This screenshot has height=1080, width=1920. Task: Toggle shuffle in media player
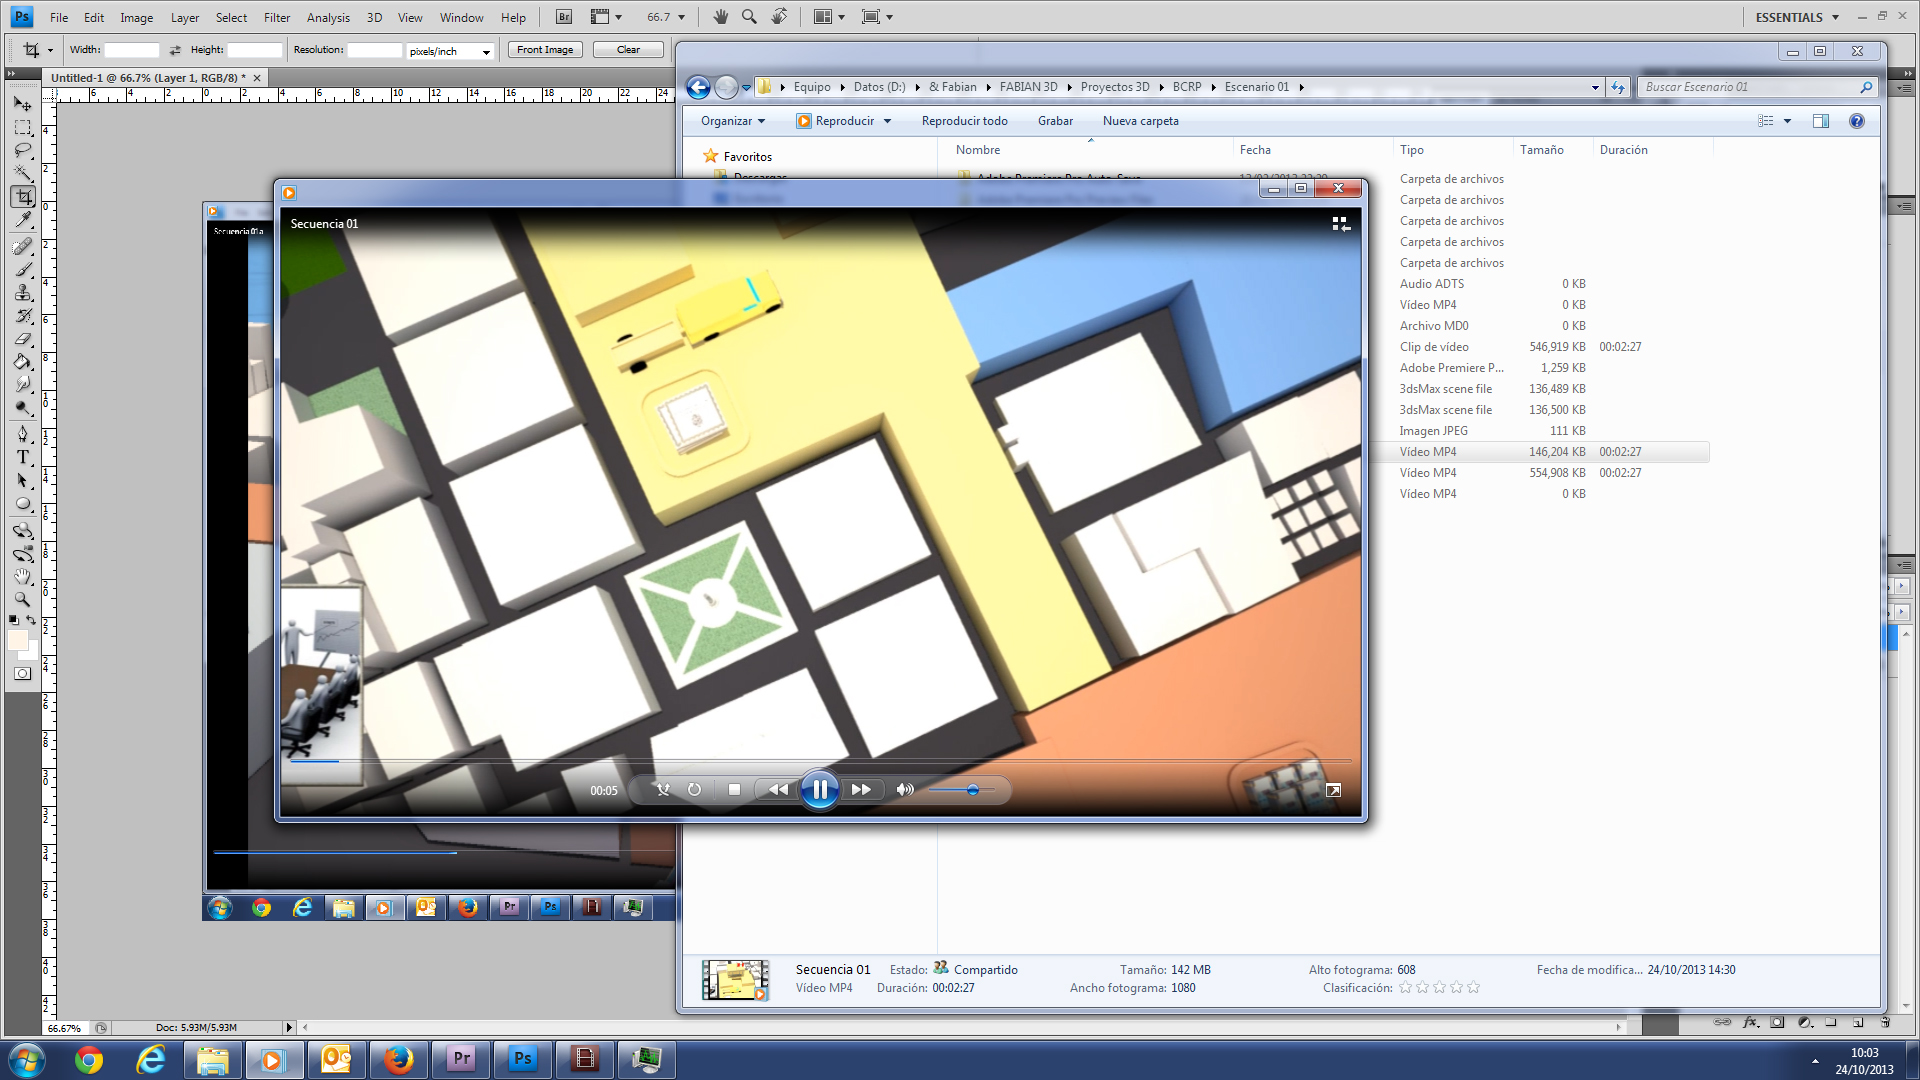coord(662,790)
